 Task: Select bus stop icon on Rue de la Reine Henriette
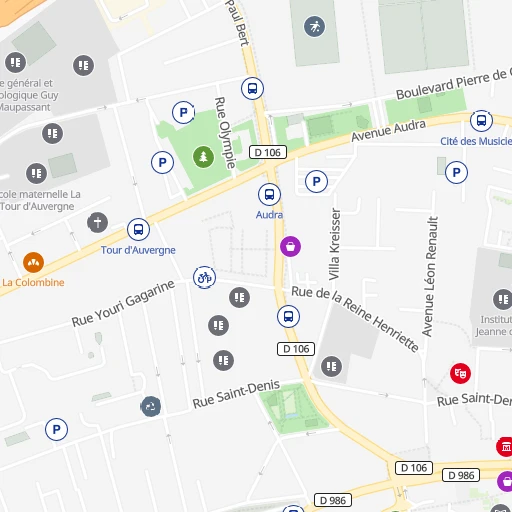coord(288,316)
